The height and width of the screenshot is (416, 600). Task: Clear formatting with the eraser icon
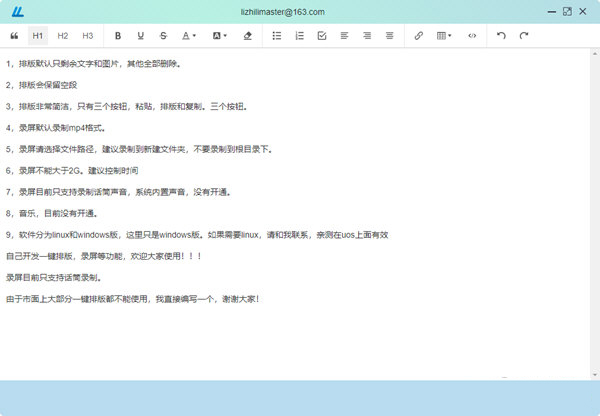click(248, 35)
